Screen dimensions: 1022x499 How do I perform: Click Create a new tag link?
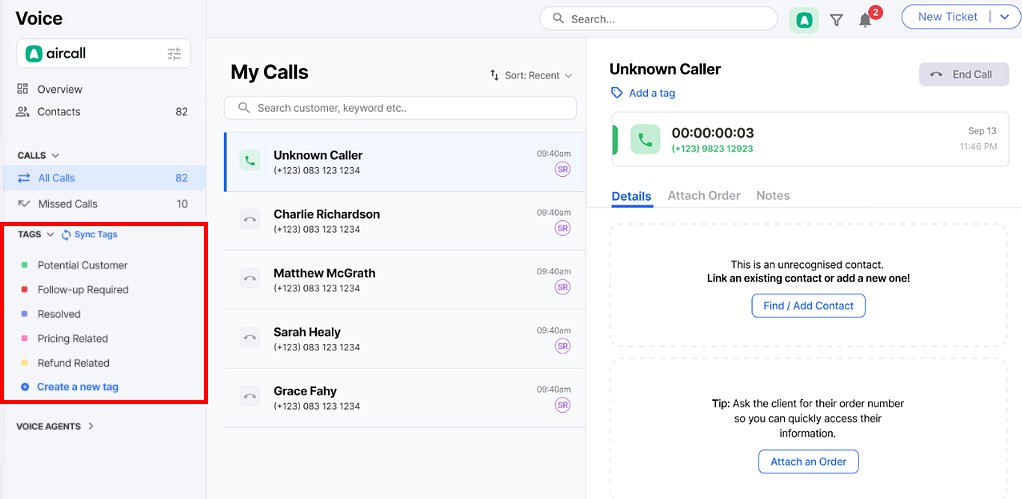[x=78, y=387]
